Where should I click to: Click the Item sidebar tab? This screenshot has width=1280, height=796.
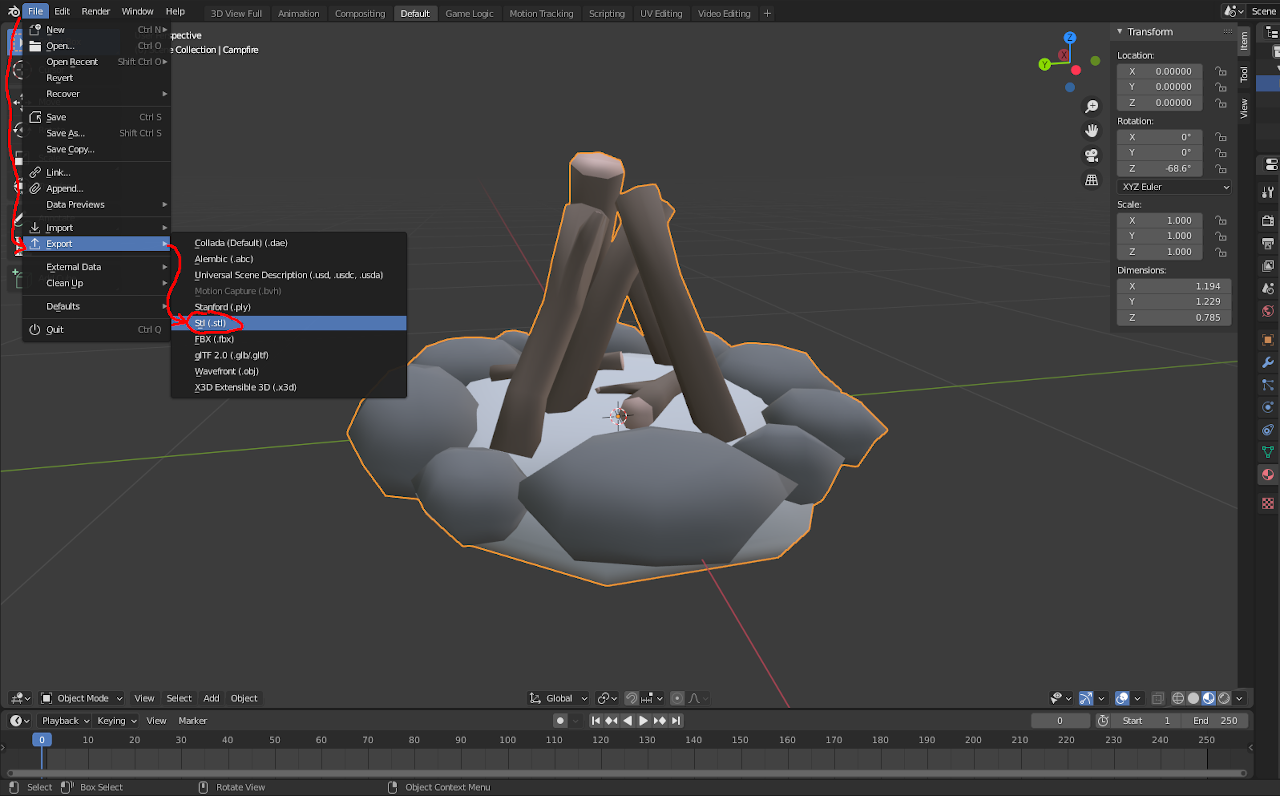point(1244,40)
